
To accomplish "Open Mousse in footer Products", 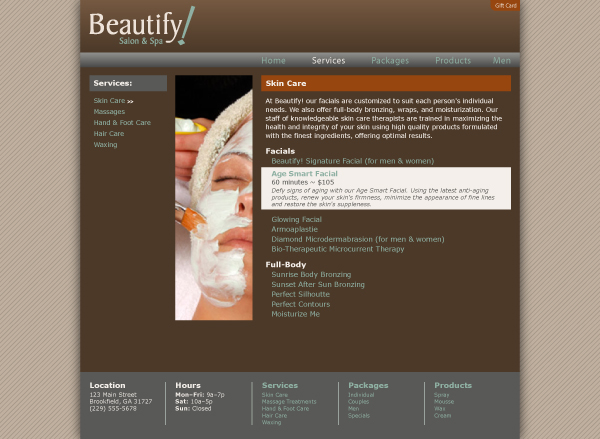I will pos(444,401).
